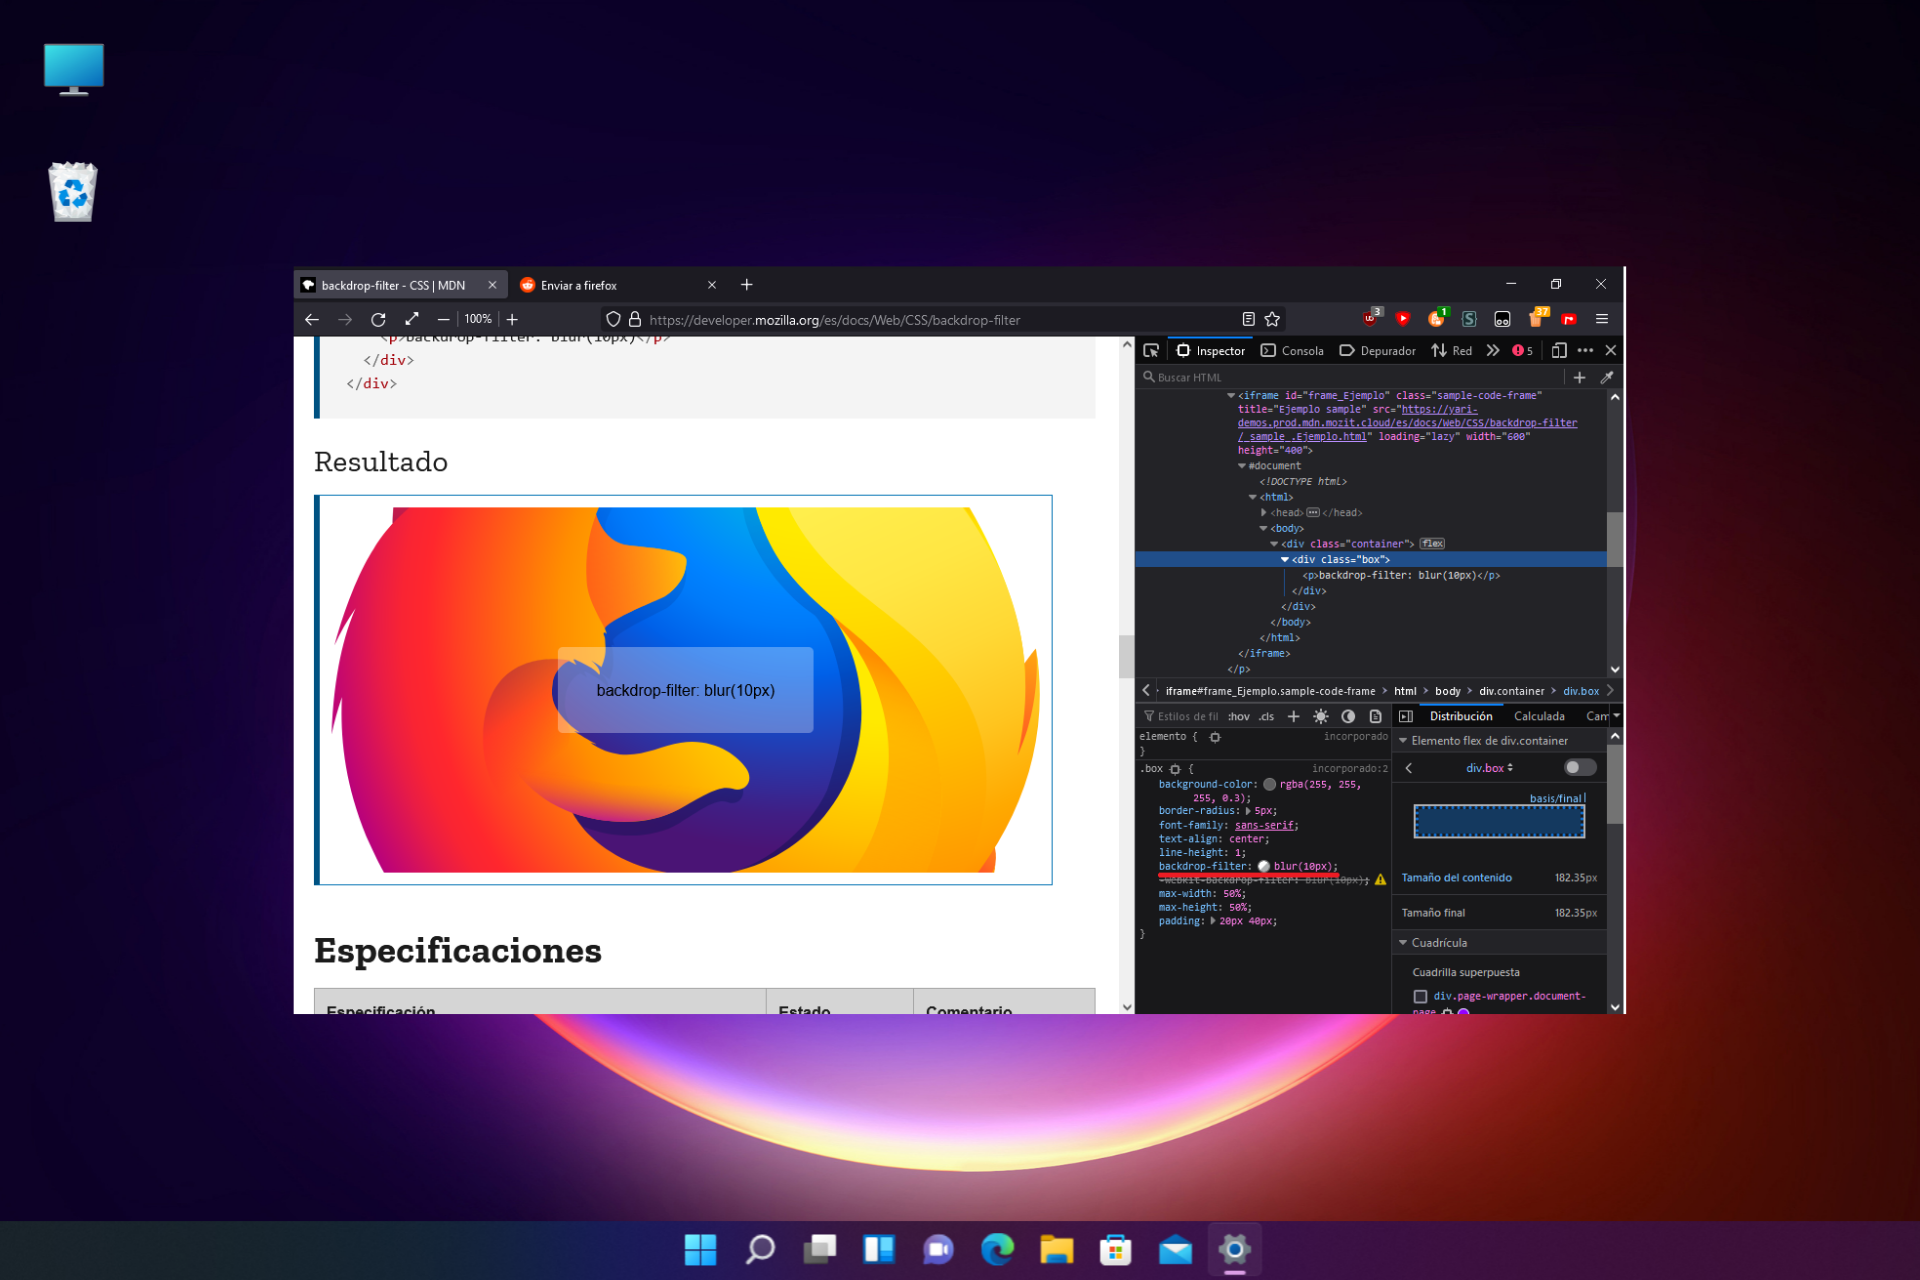Collapse the div class container node

(x=1274, y=544)
